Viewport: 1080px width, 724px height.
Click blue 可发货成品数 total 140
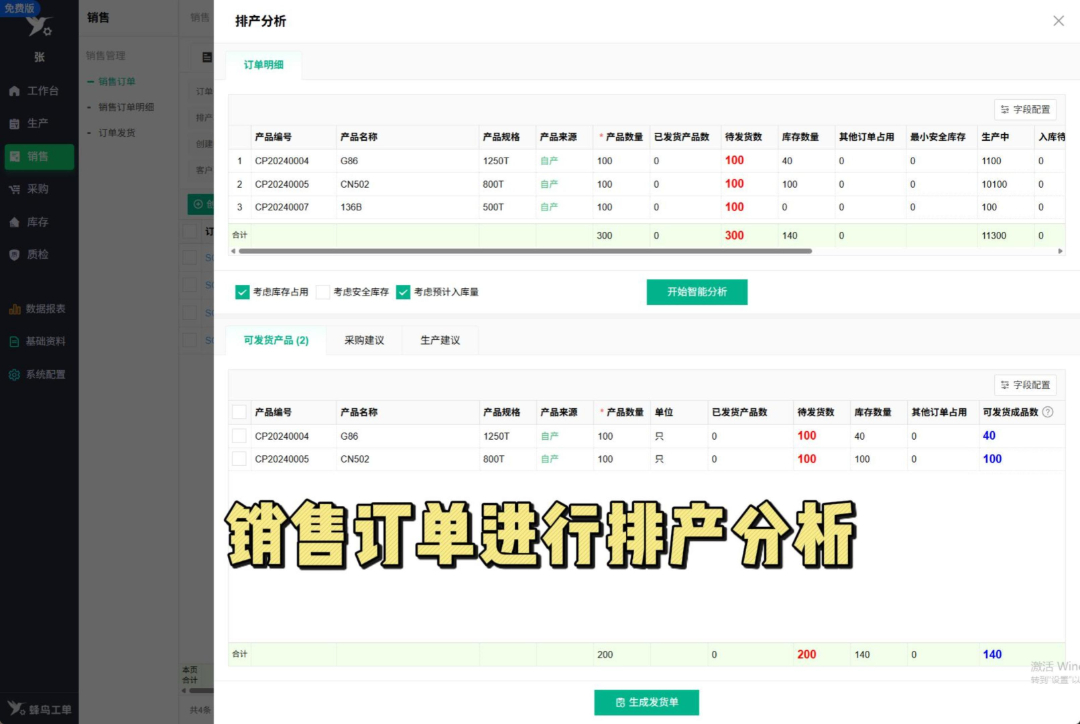click(x=992, y=654)
